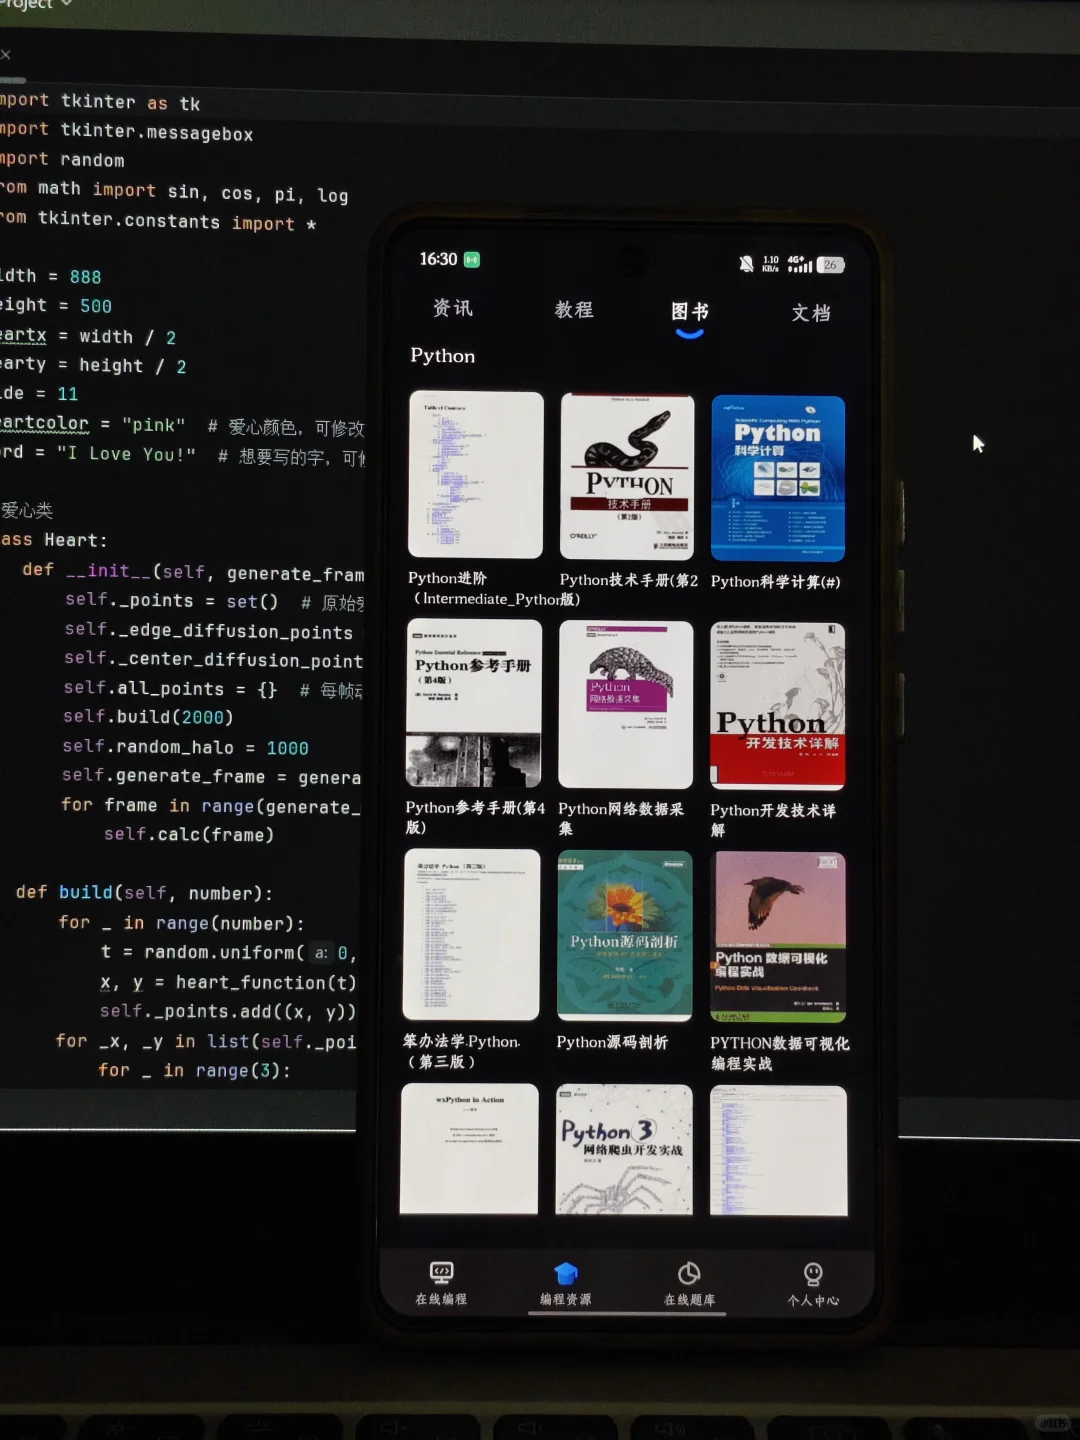
Task: Tap the Python源码剖析 title text
Action: pos(612,1042)
